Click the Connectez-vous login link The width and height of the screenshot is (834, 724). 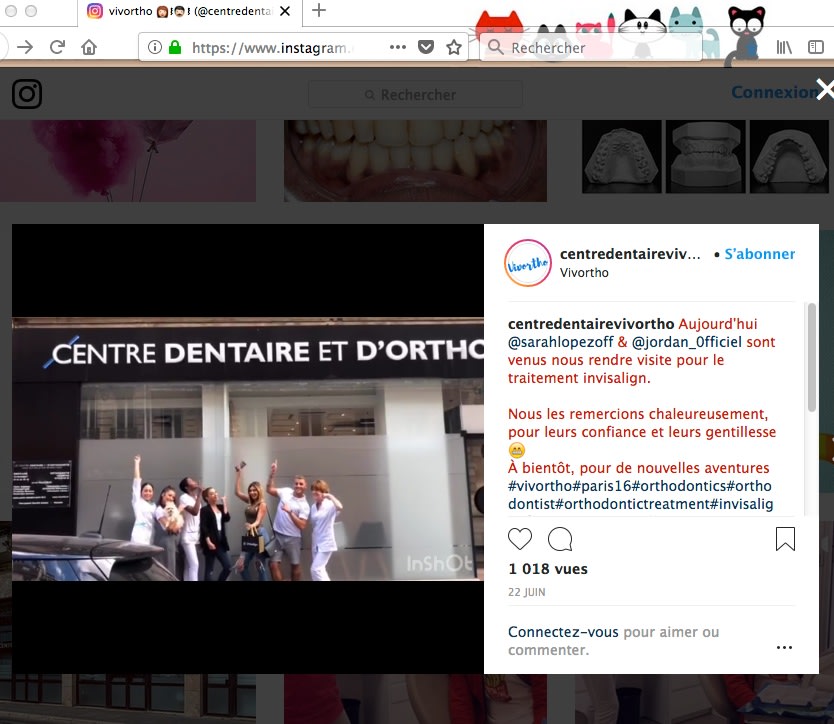pos(563,632)
